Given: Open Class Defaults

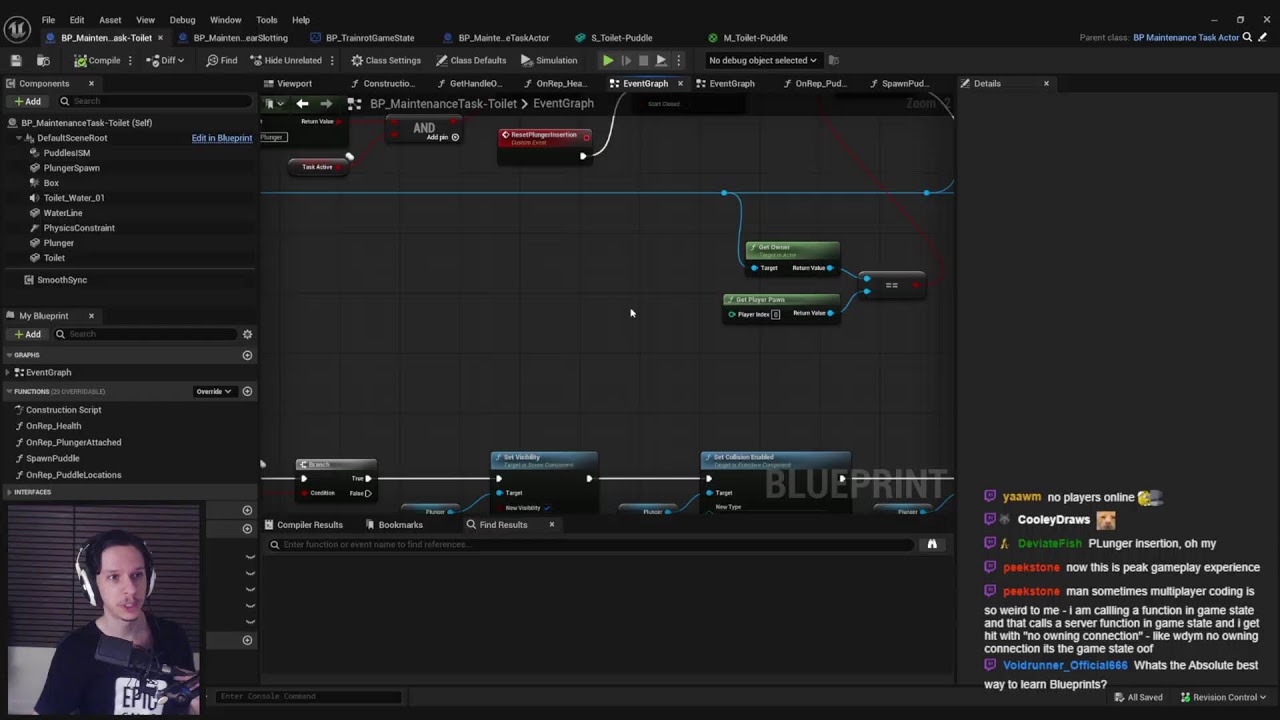Looking at the screenshot, I should (x=471, y=60).
